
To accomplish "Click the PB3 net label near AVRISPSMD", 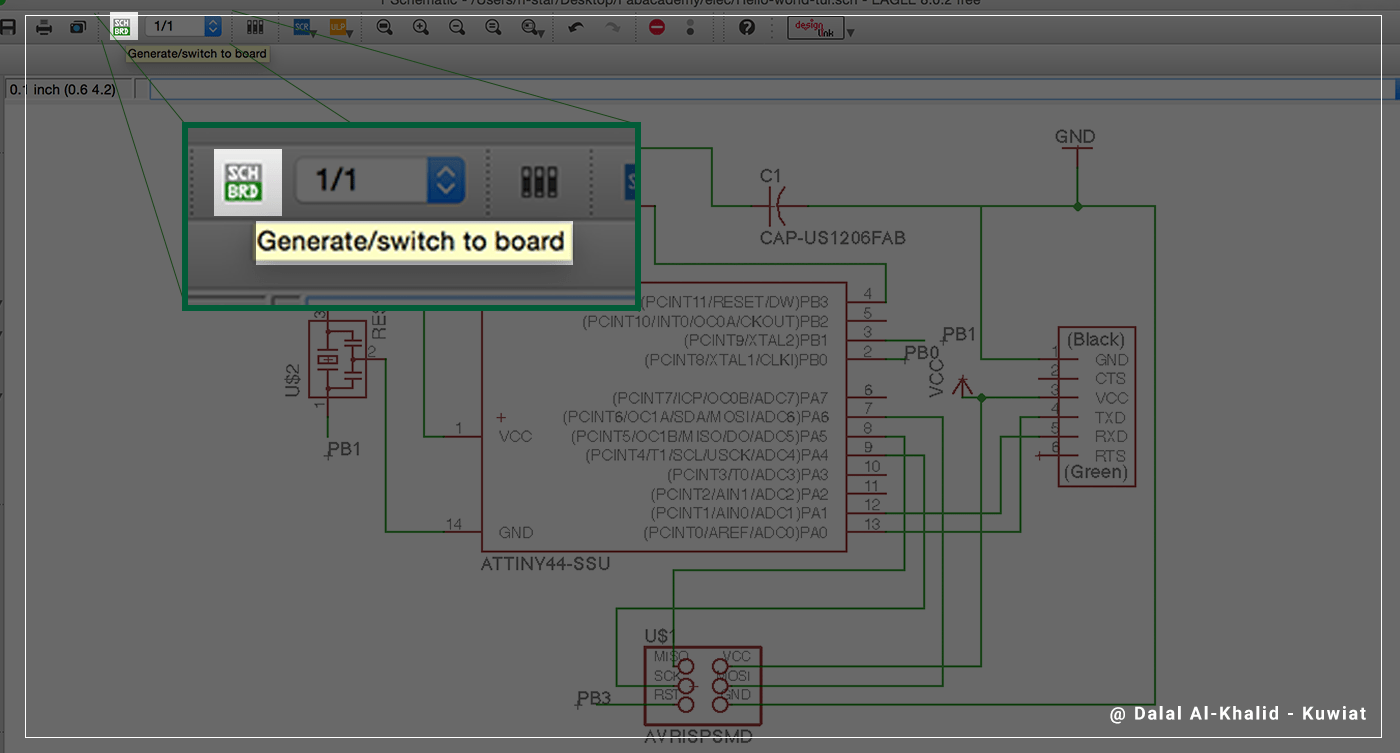I will [x=594, y=698].
